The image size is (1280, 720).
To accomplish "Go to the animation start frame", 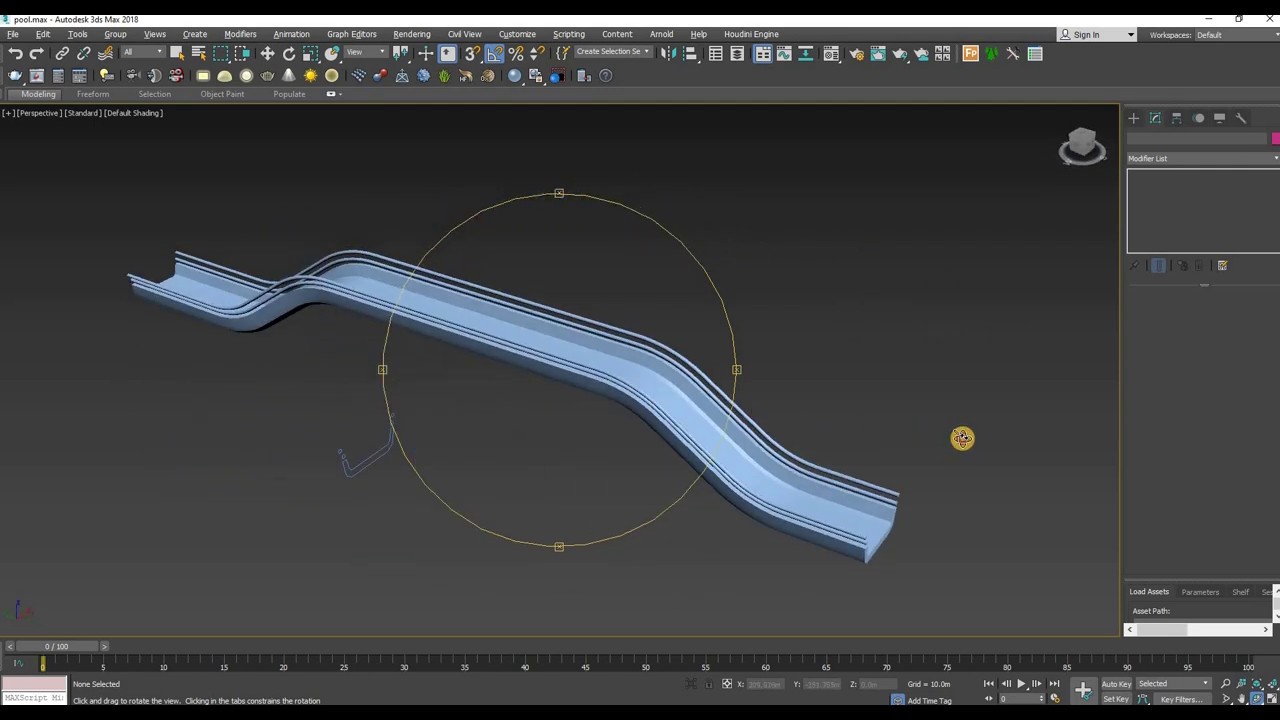I will pos(989,684).
